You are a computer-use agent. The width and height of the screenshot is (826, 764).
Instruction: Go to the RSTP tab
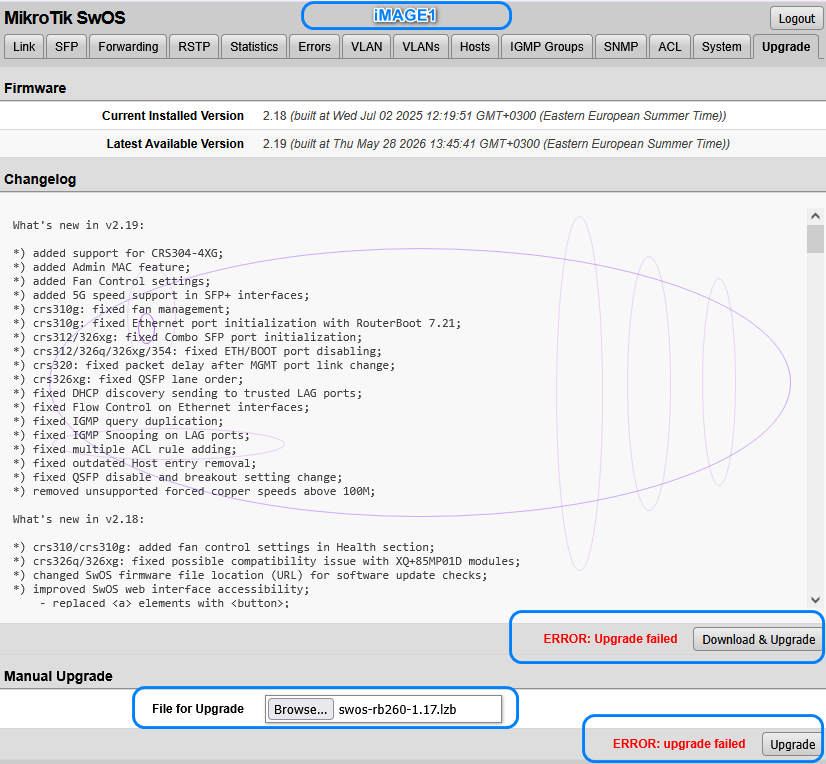pyautogui.click(x=194, y=47)
